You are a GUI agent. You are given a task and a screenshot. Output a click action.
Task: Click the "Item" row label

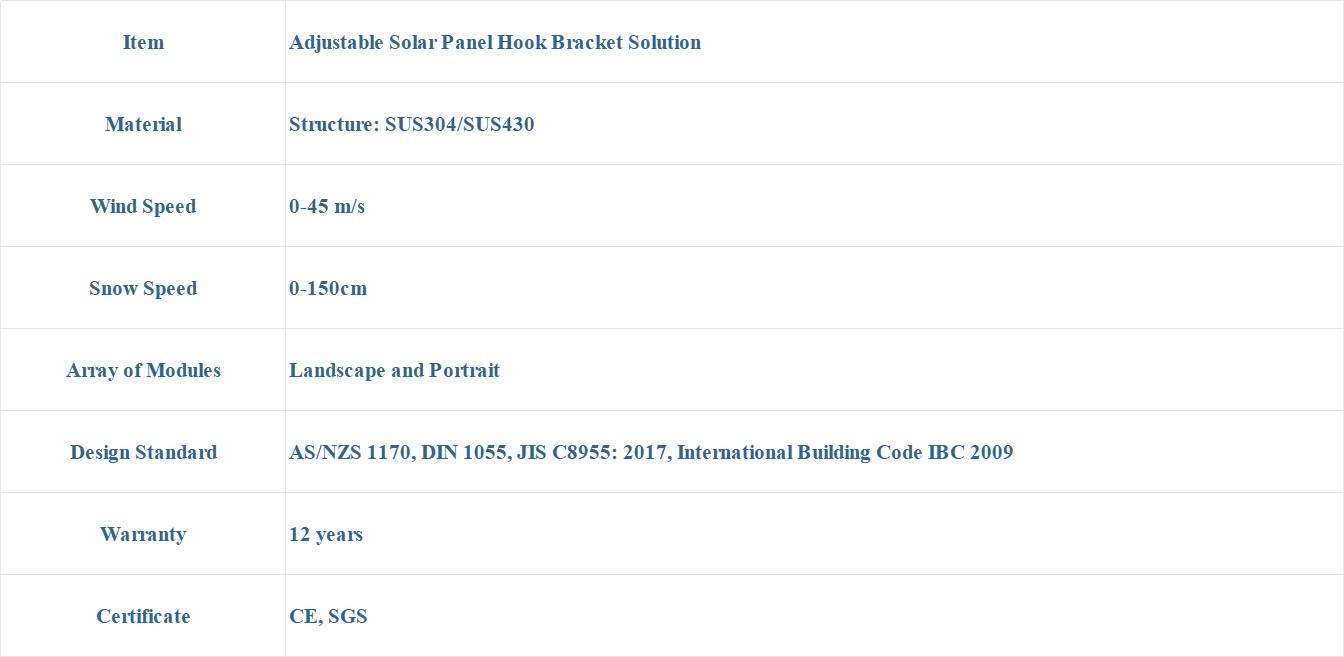coord(143,42)
